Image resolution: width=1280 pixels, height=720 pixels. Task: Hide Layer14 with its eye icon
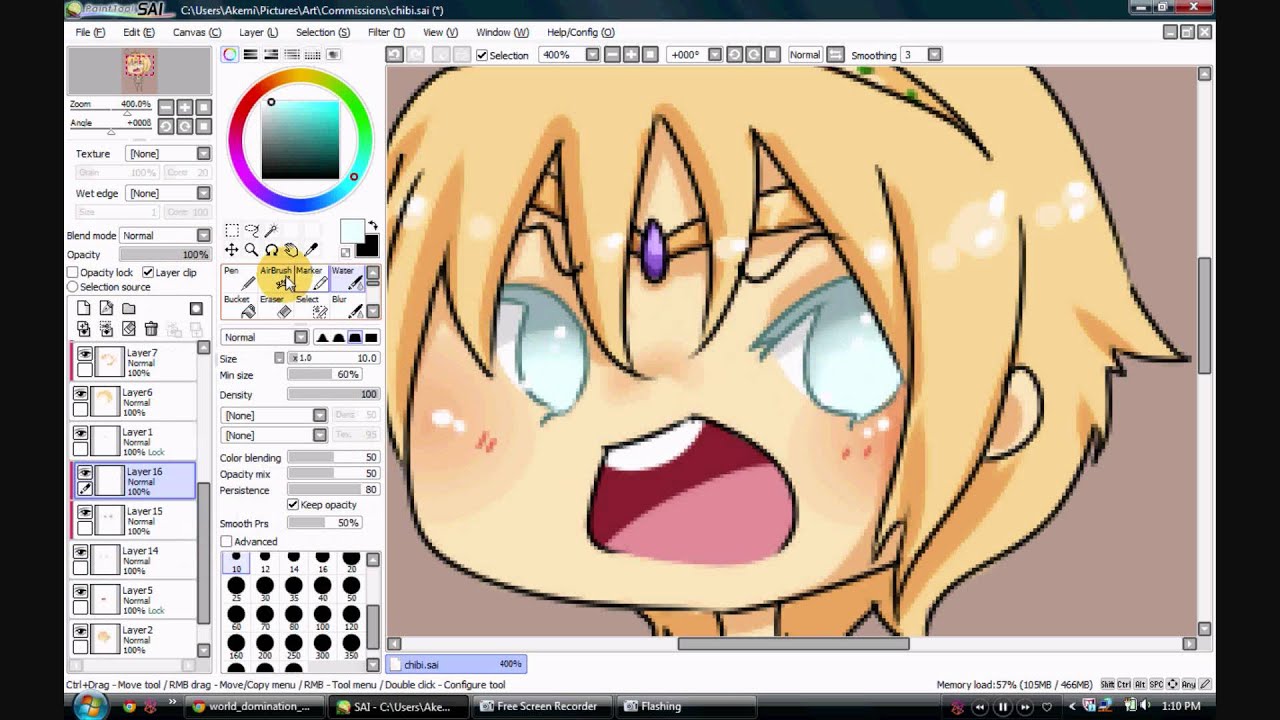point(81,552)
